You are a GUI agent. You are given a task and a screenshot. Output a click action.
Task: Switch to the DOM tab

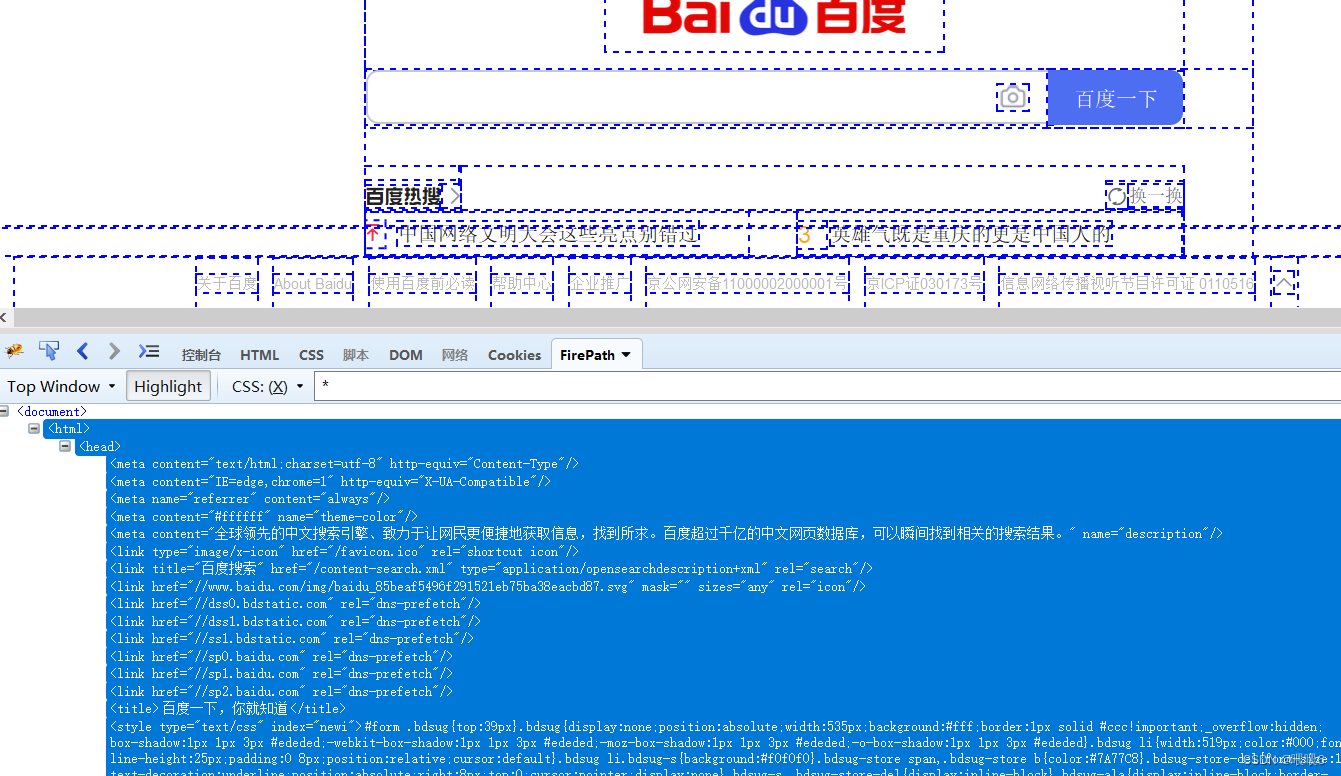[x=406, y=355]
